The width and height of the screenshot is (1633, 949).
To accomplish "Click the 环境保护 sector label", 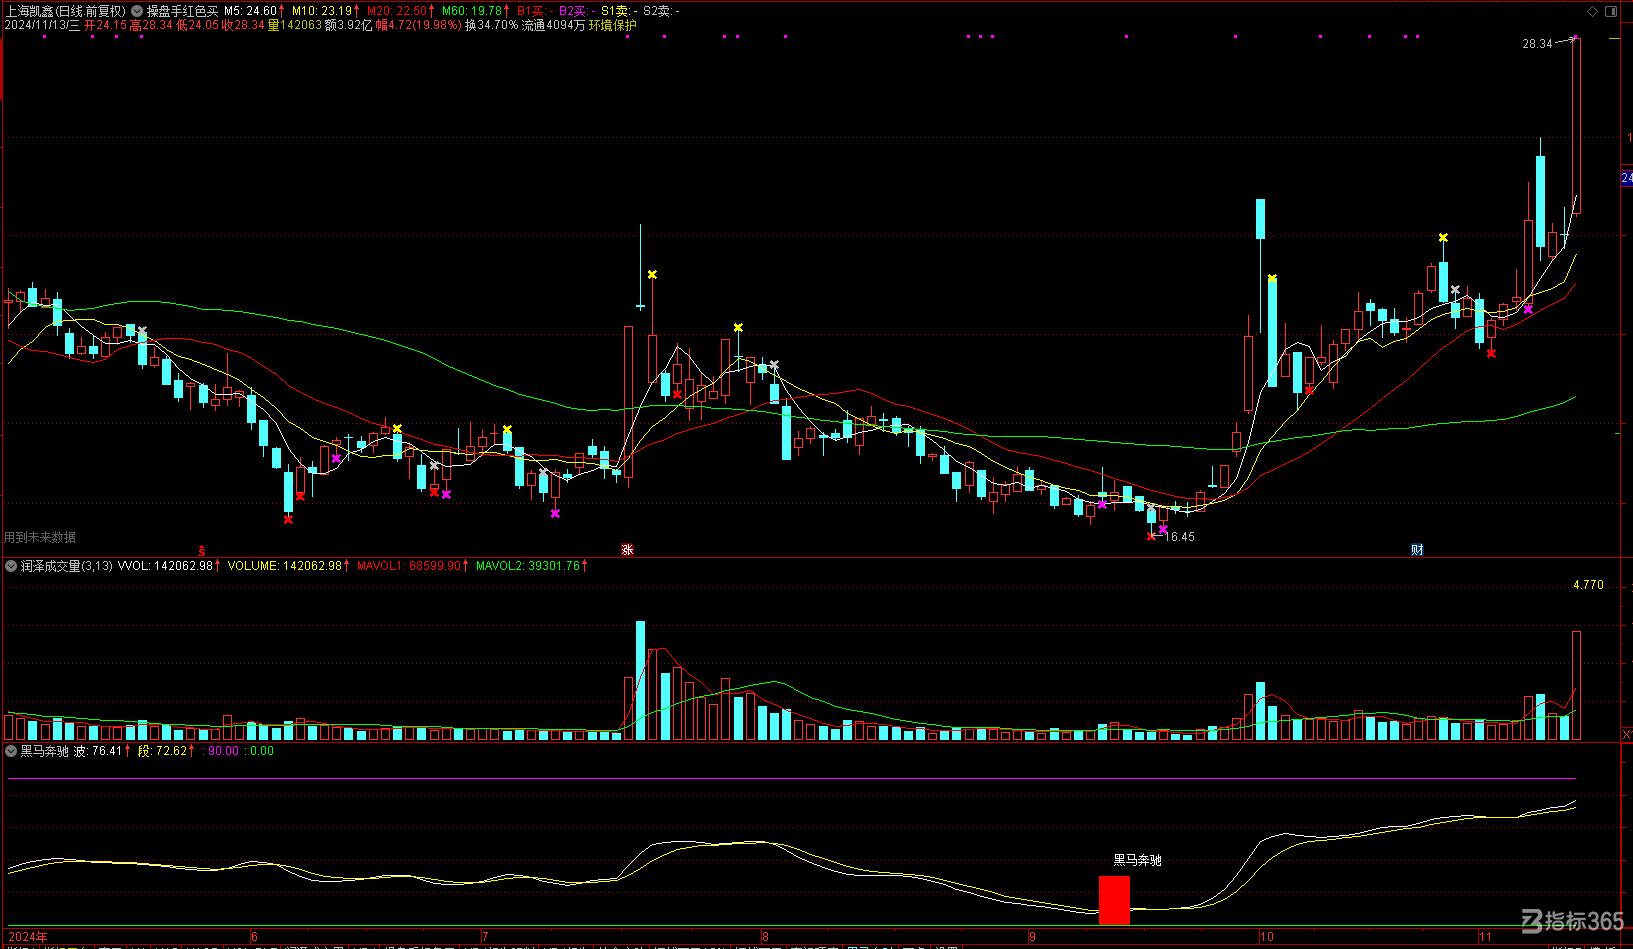I will coord(612,25).
